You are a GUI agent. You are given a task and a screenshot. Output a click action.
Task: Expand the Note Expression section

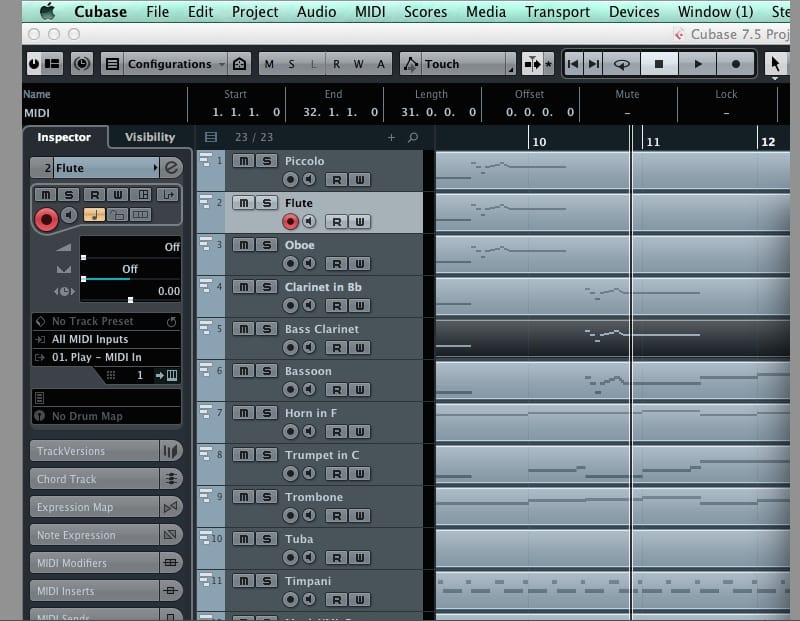94,535
